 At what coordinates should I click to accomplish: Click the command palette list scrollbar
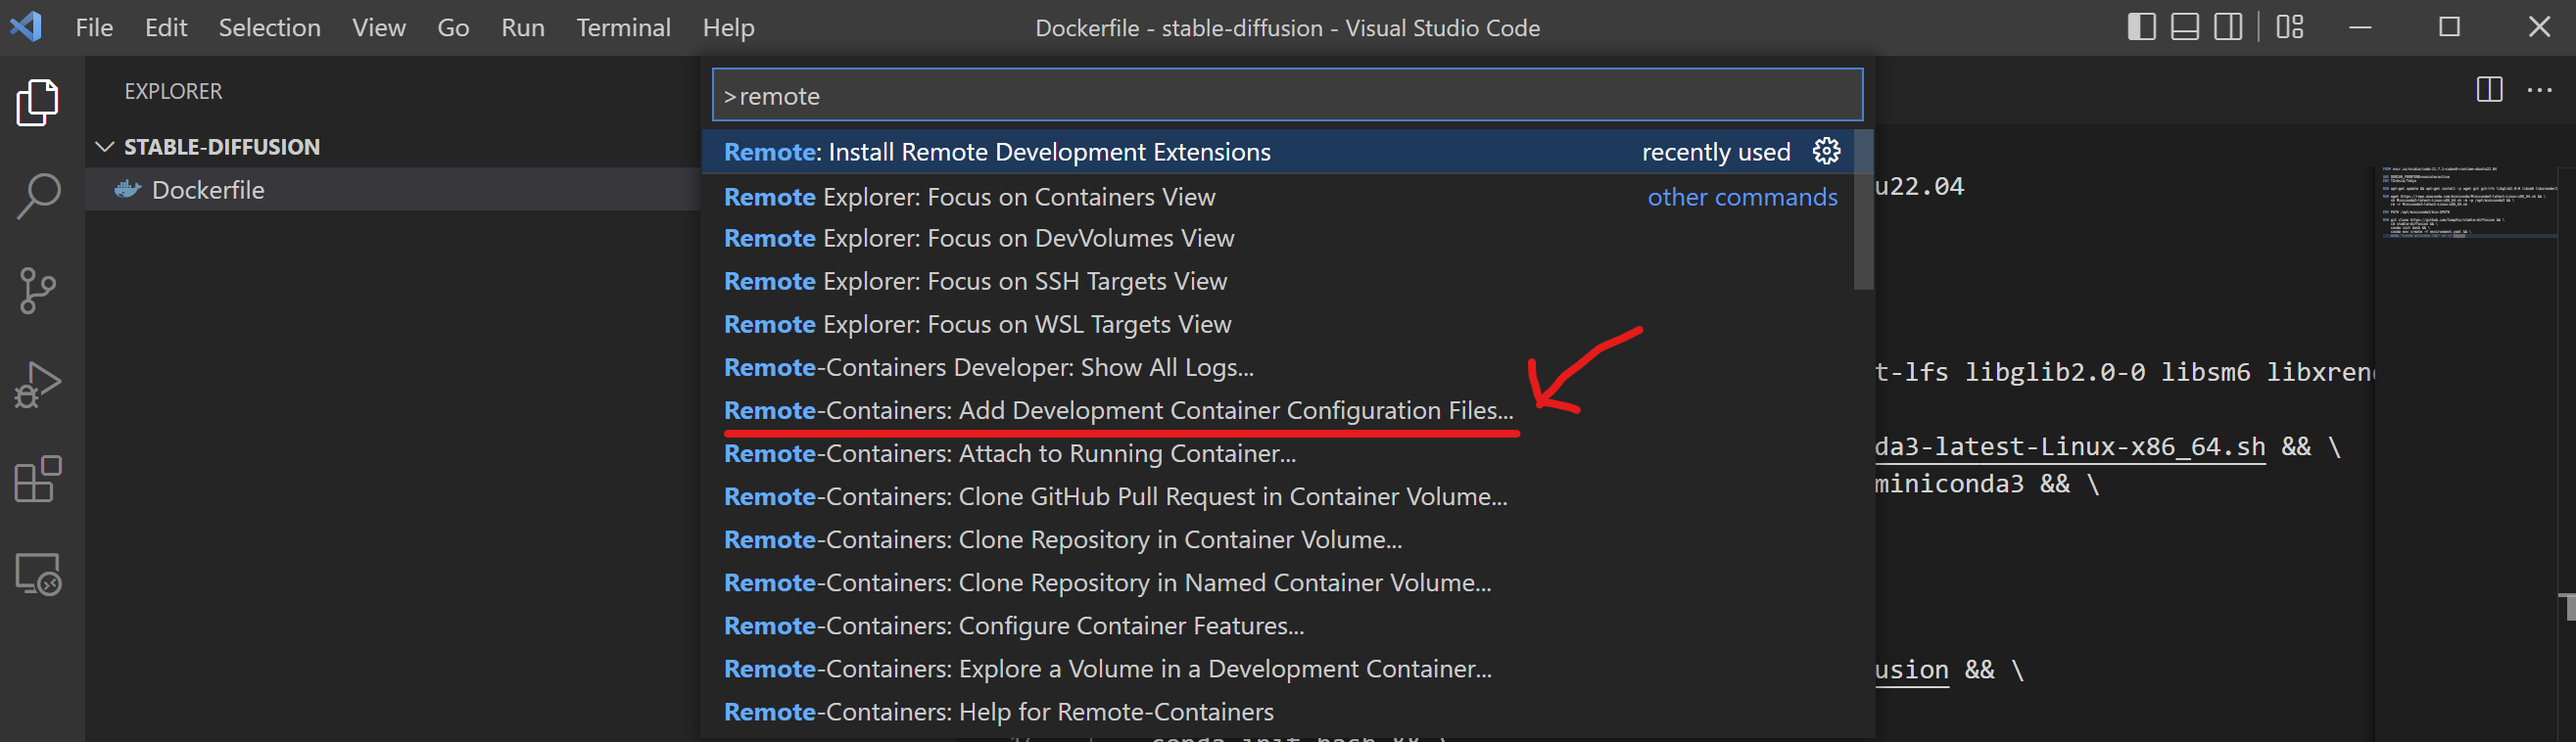coord(1862,210)
